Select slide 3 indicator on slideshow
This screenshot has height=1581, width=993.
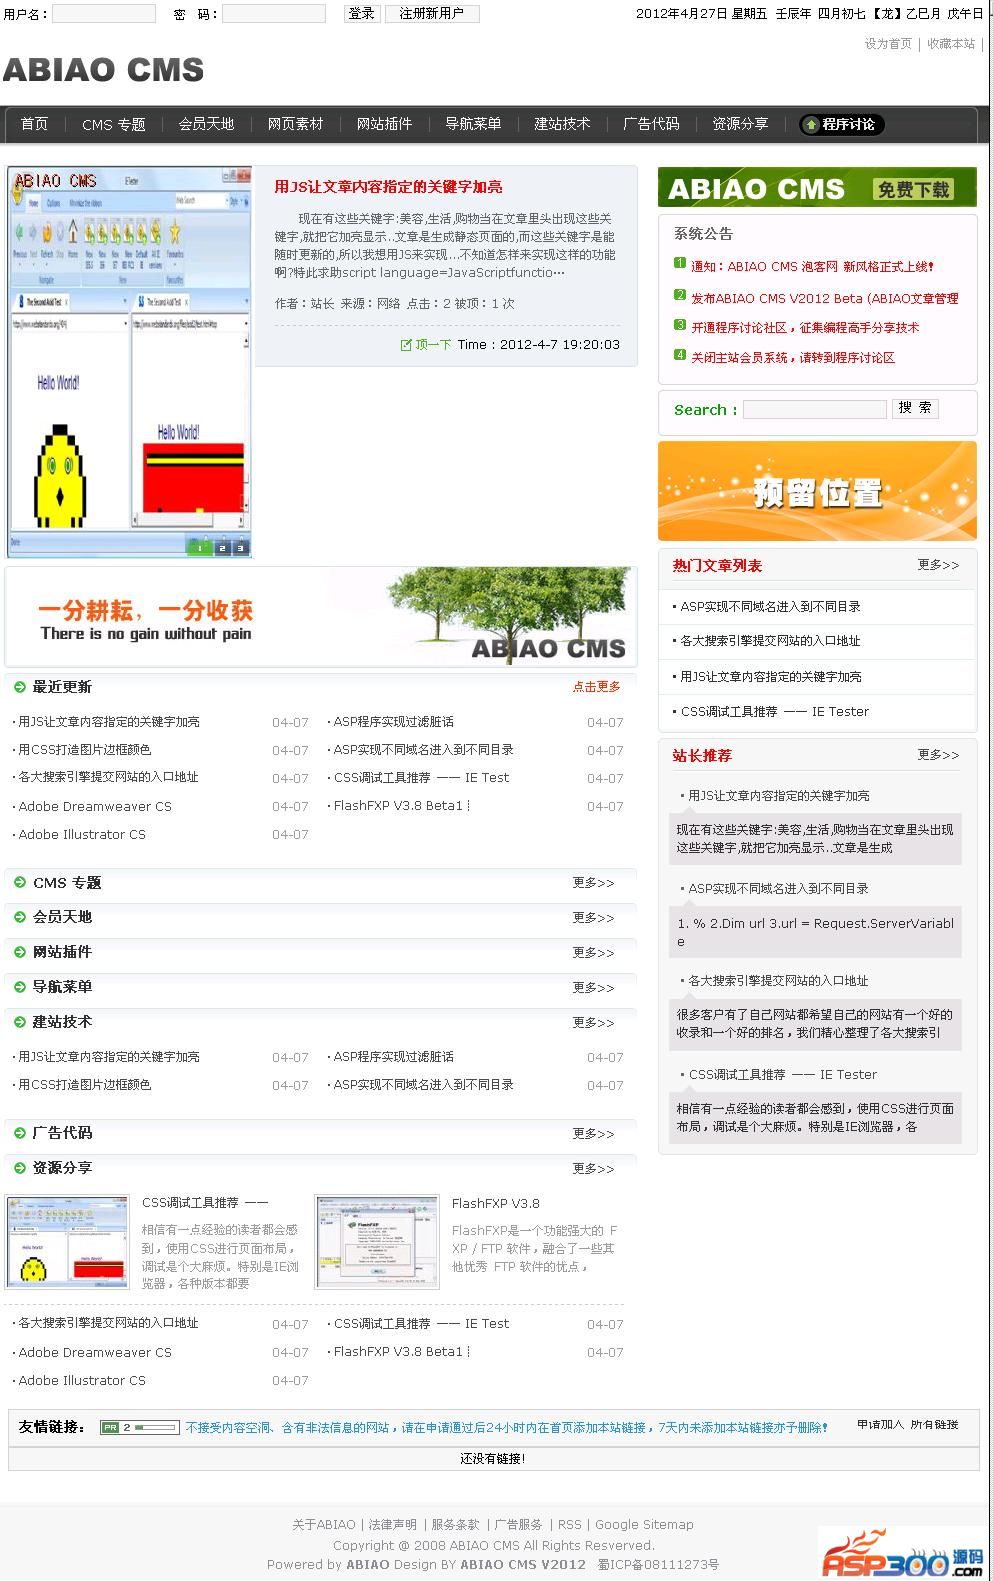click(240, 547)
